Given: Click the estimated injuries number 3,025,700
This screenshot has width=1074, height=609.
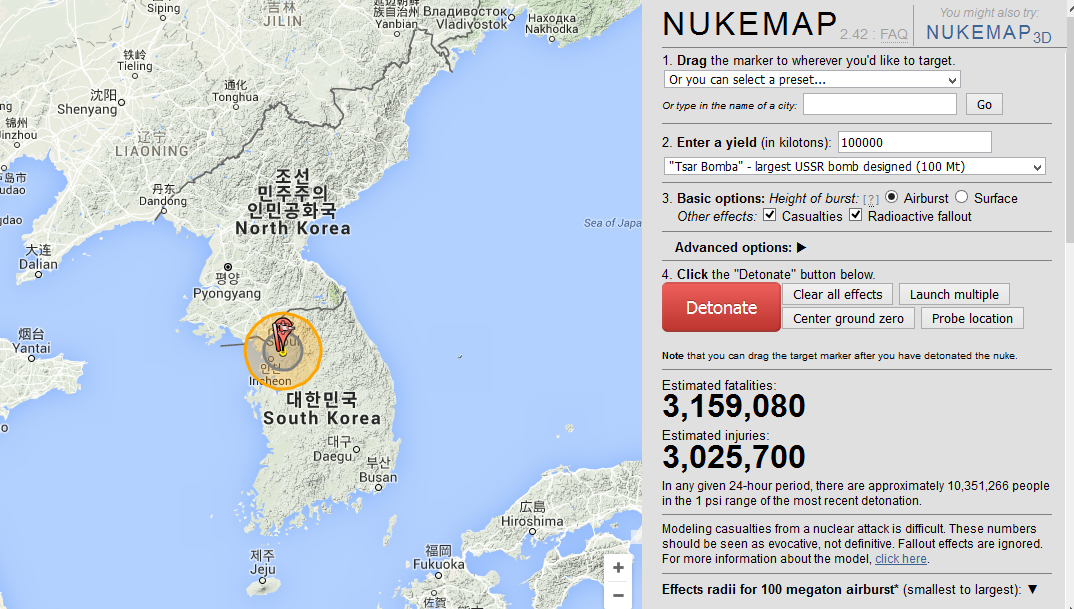Looking at the screenshot, I should (x=734, y=457).
